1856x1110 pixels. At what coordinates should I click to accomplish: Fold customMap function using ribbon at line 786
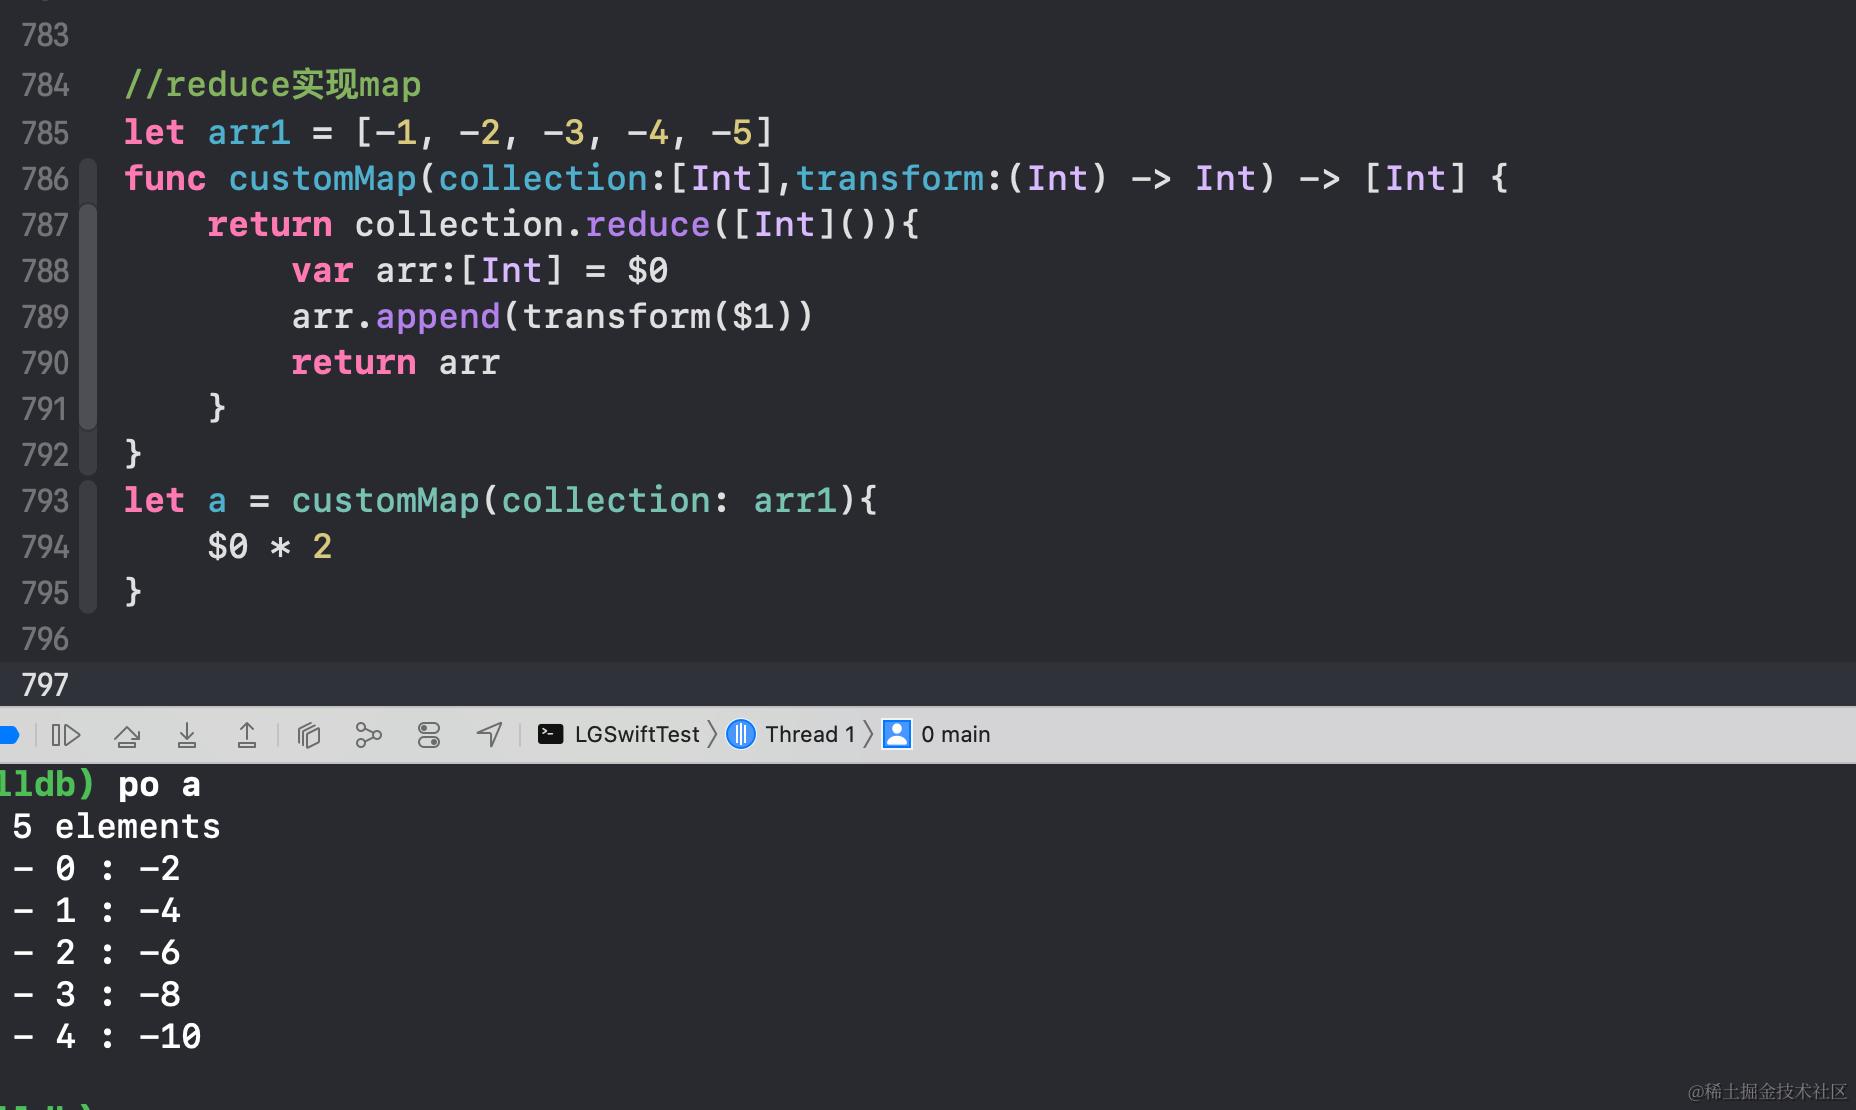(x=89, y=179)
